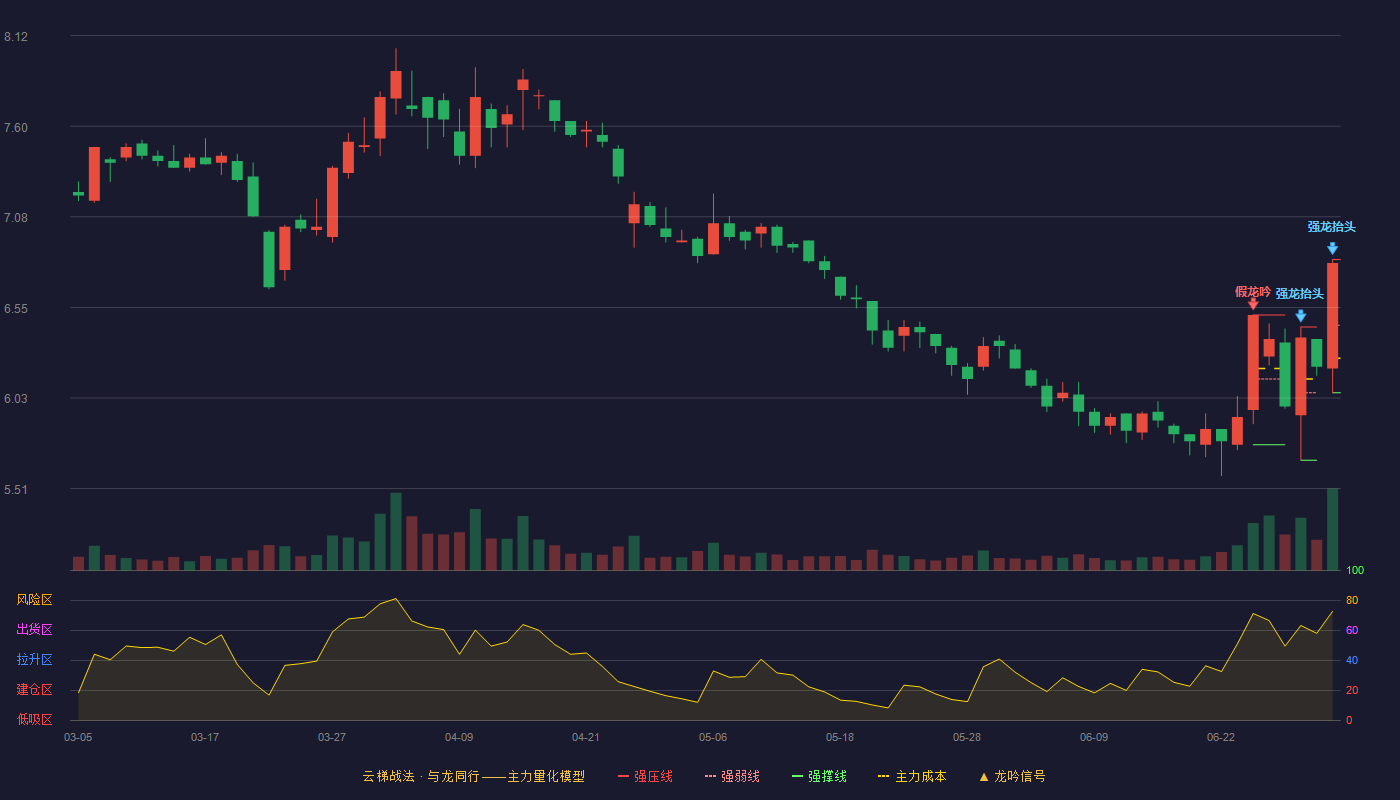Click the tall red candle under 假龙吟
This screenshot has height=800, width=1400.
pos(1253,362)
